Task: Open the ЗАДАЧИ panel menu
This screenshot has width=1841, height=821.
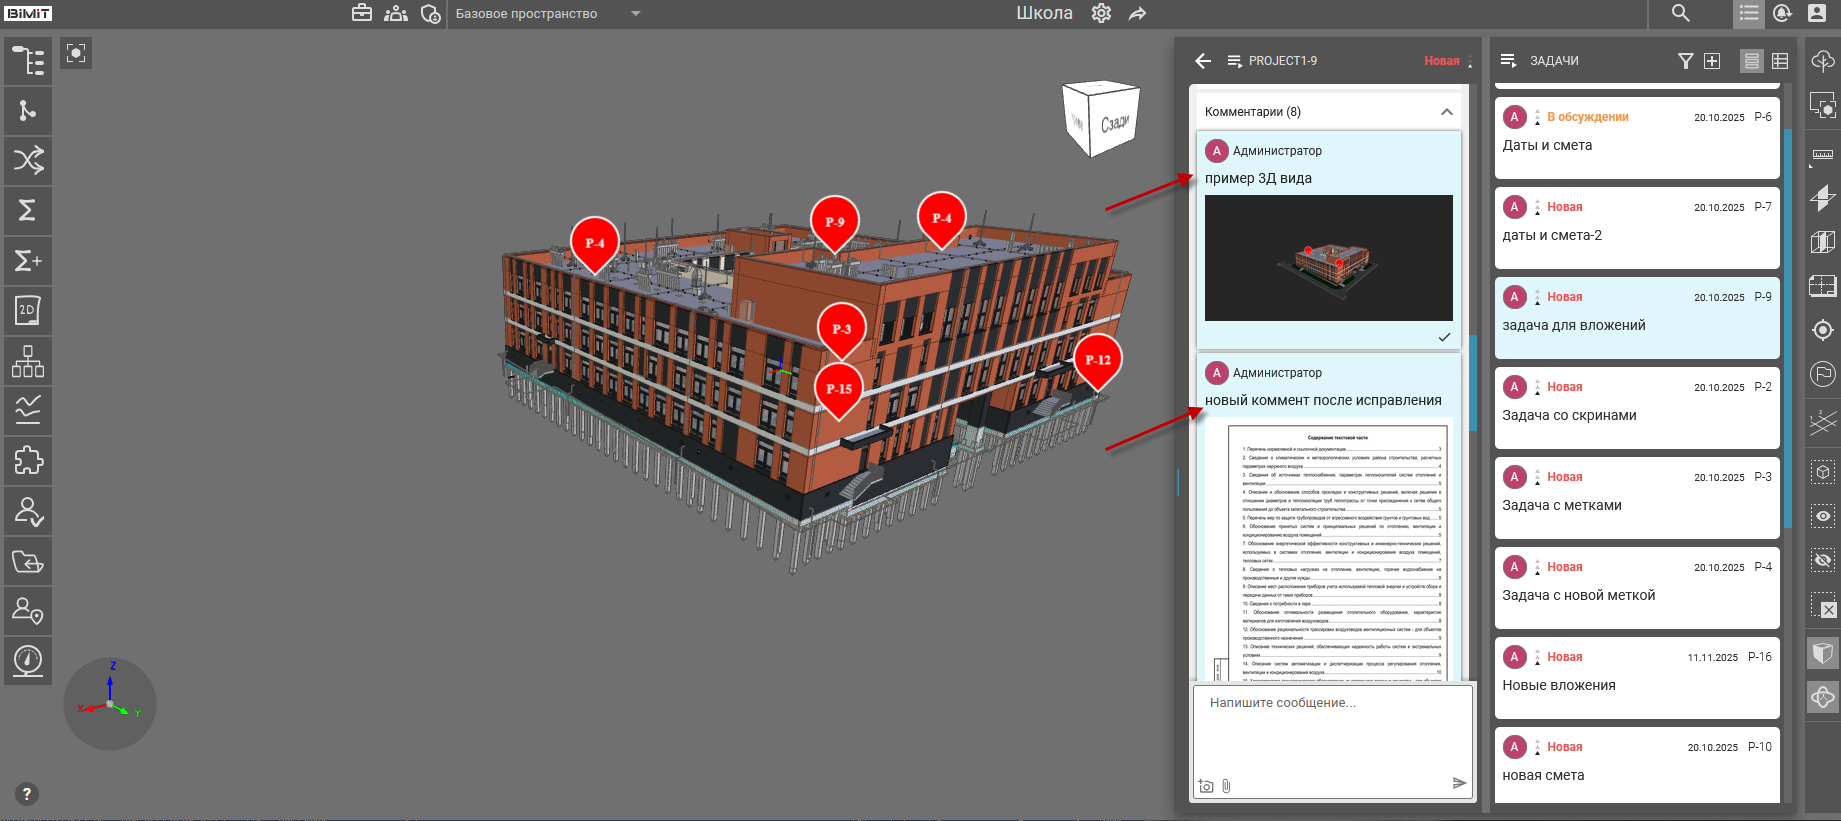Action: (x=1508, y=61)
